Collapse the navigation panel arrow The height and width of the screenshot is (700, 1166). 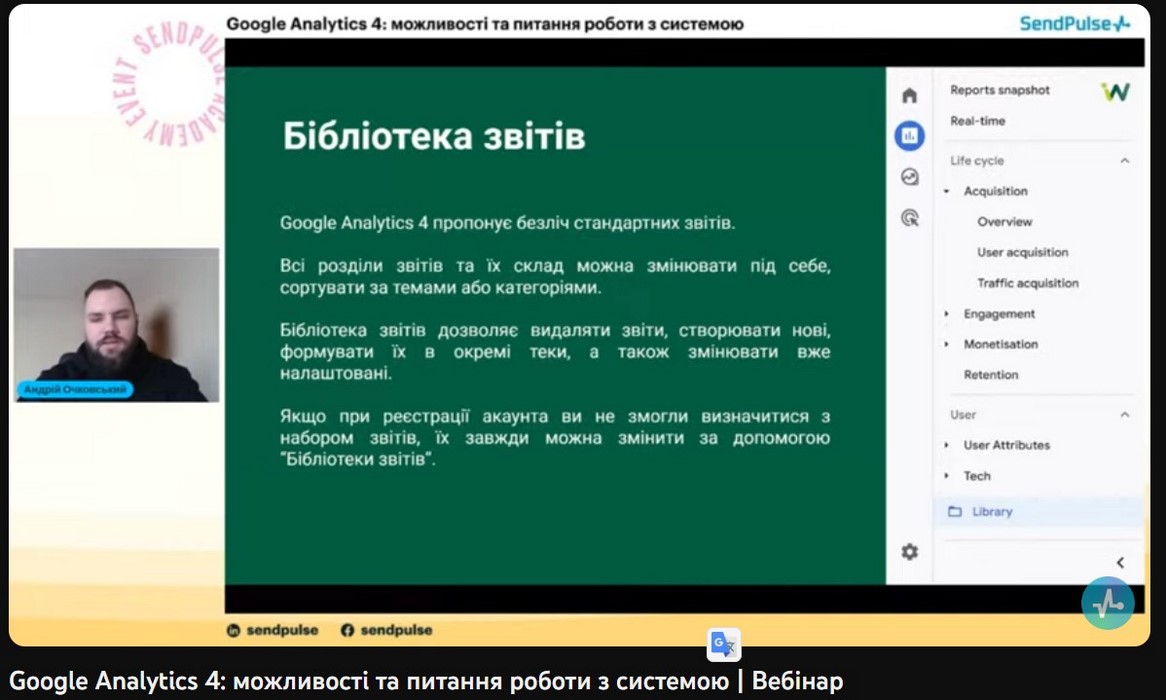[1120, 563]
